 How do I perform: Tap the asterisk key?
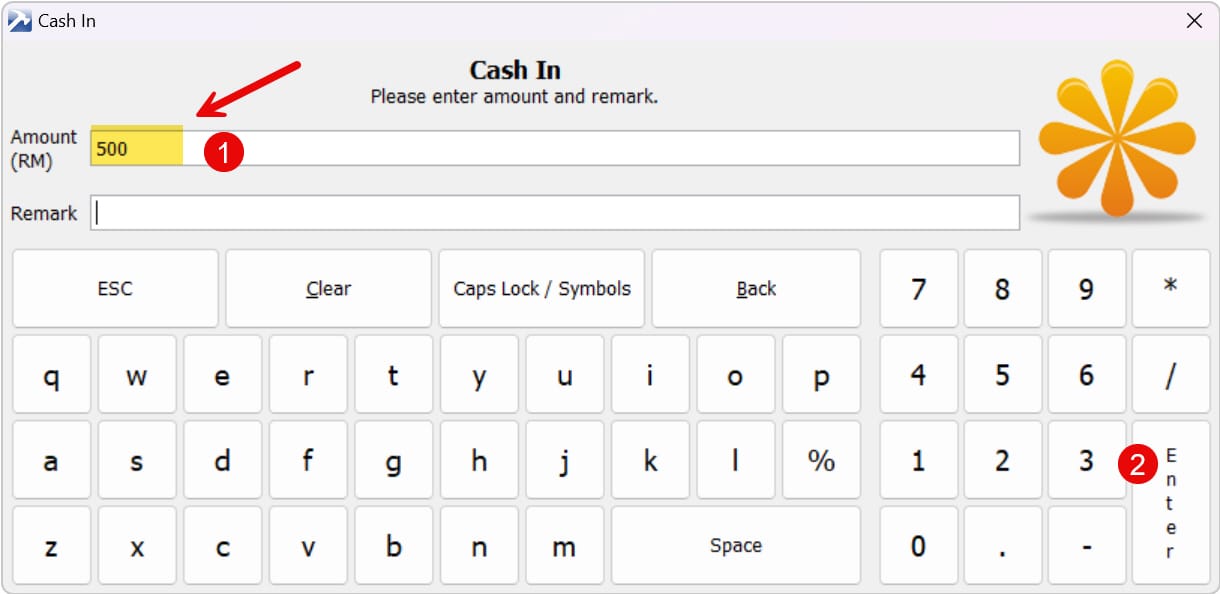(x=1170, y=289)
